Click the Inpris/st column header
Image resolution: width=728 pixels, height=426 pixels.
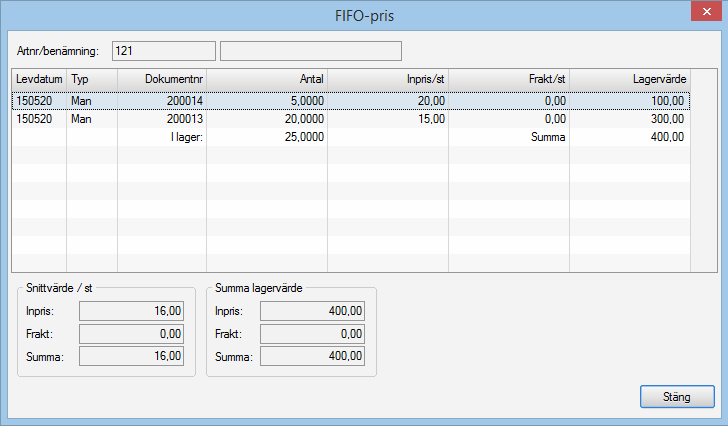(388, 77)
